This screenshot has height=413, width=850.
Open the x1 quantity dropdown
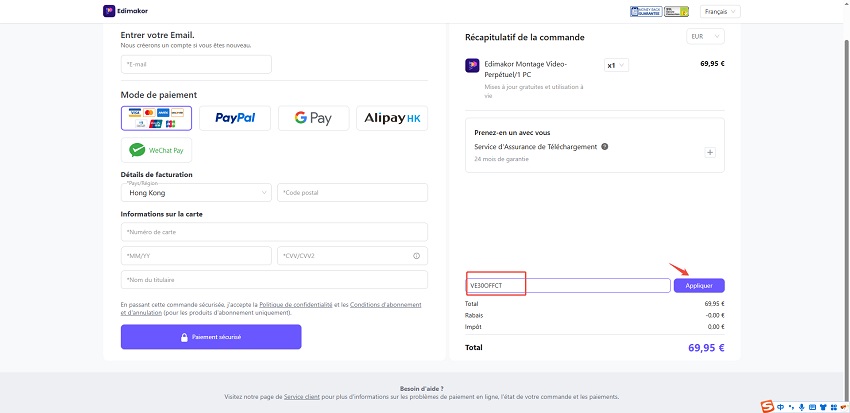tap(616, 65)
